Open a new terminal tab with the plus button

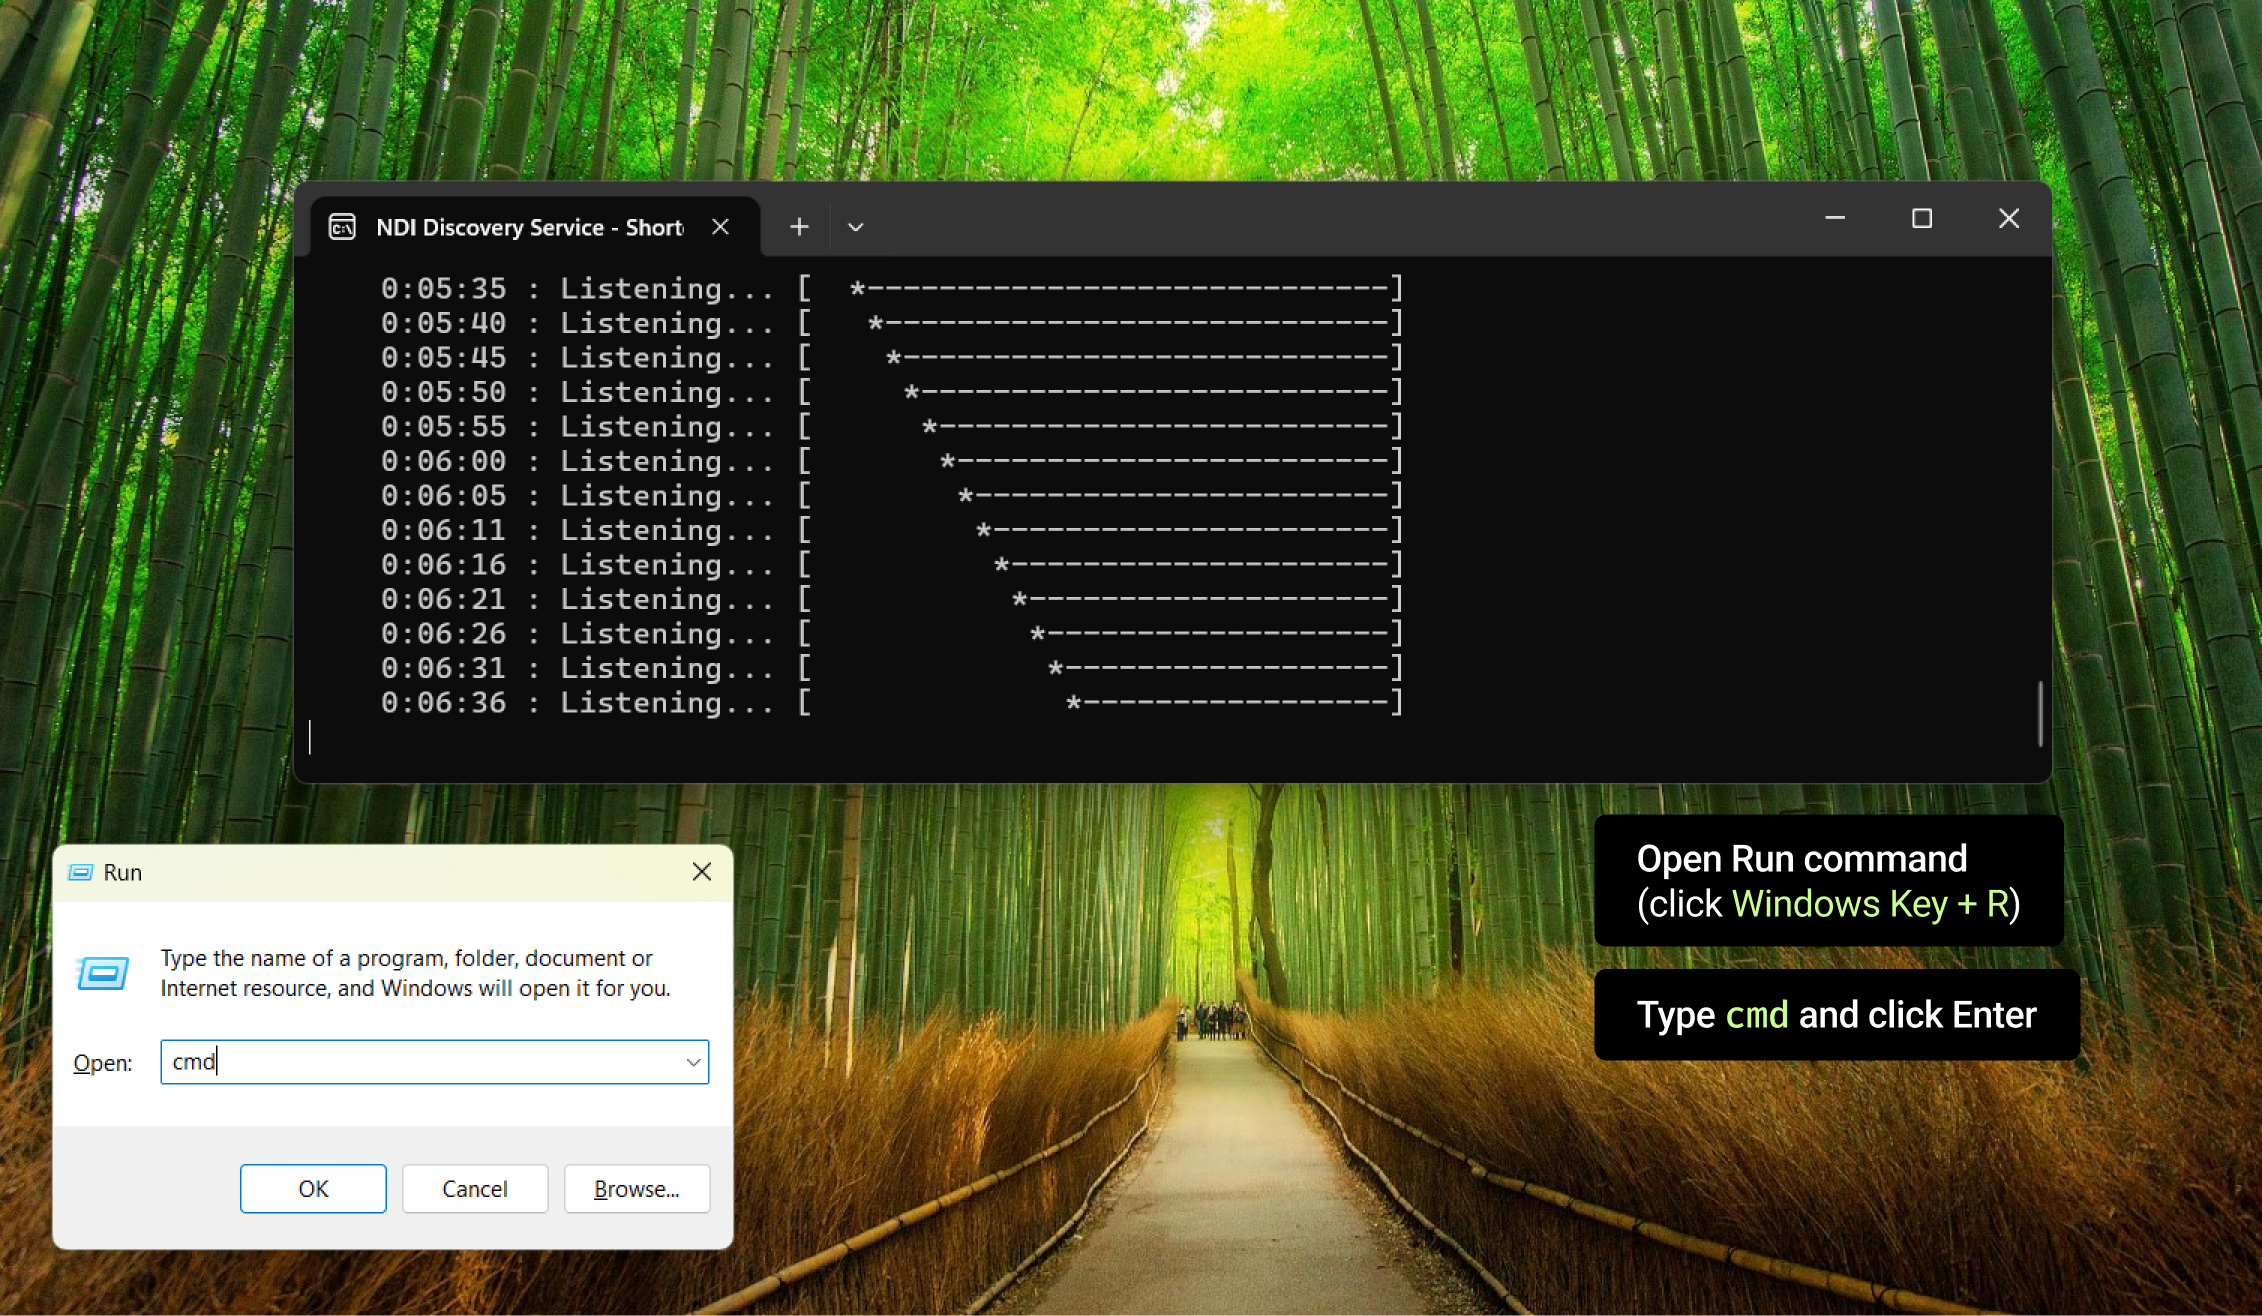[x=799, y=227]
